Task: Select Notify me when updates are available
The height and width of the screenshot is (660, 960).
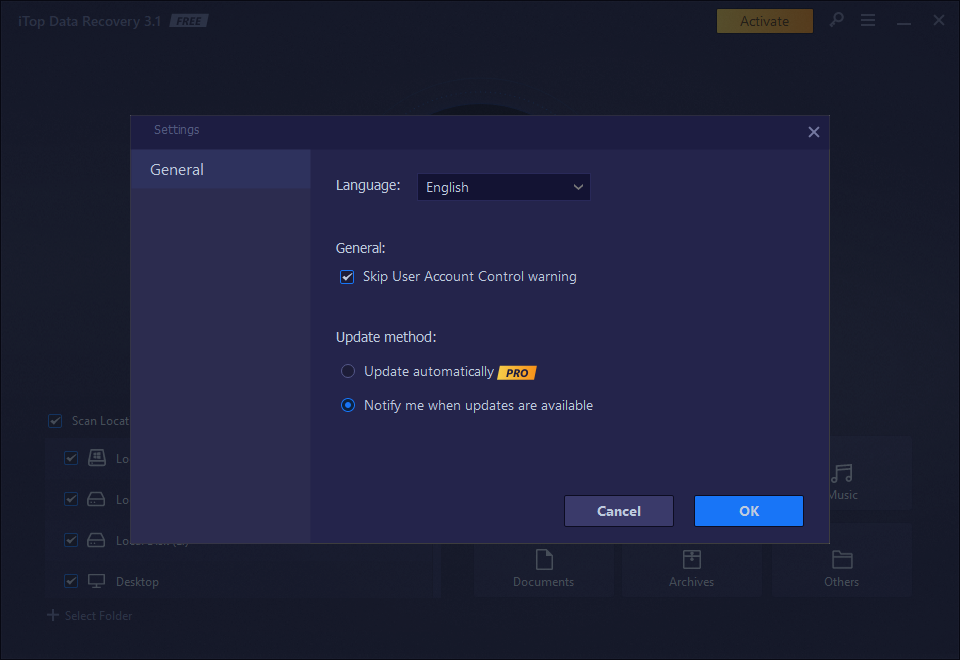Action: click(x=348, y=405)
